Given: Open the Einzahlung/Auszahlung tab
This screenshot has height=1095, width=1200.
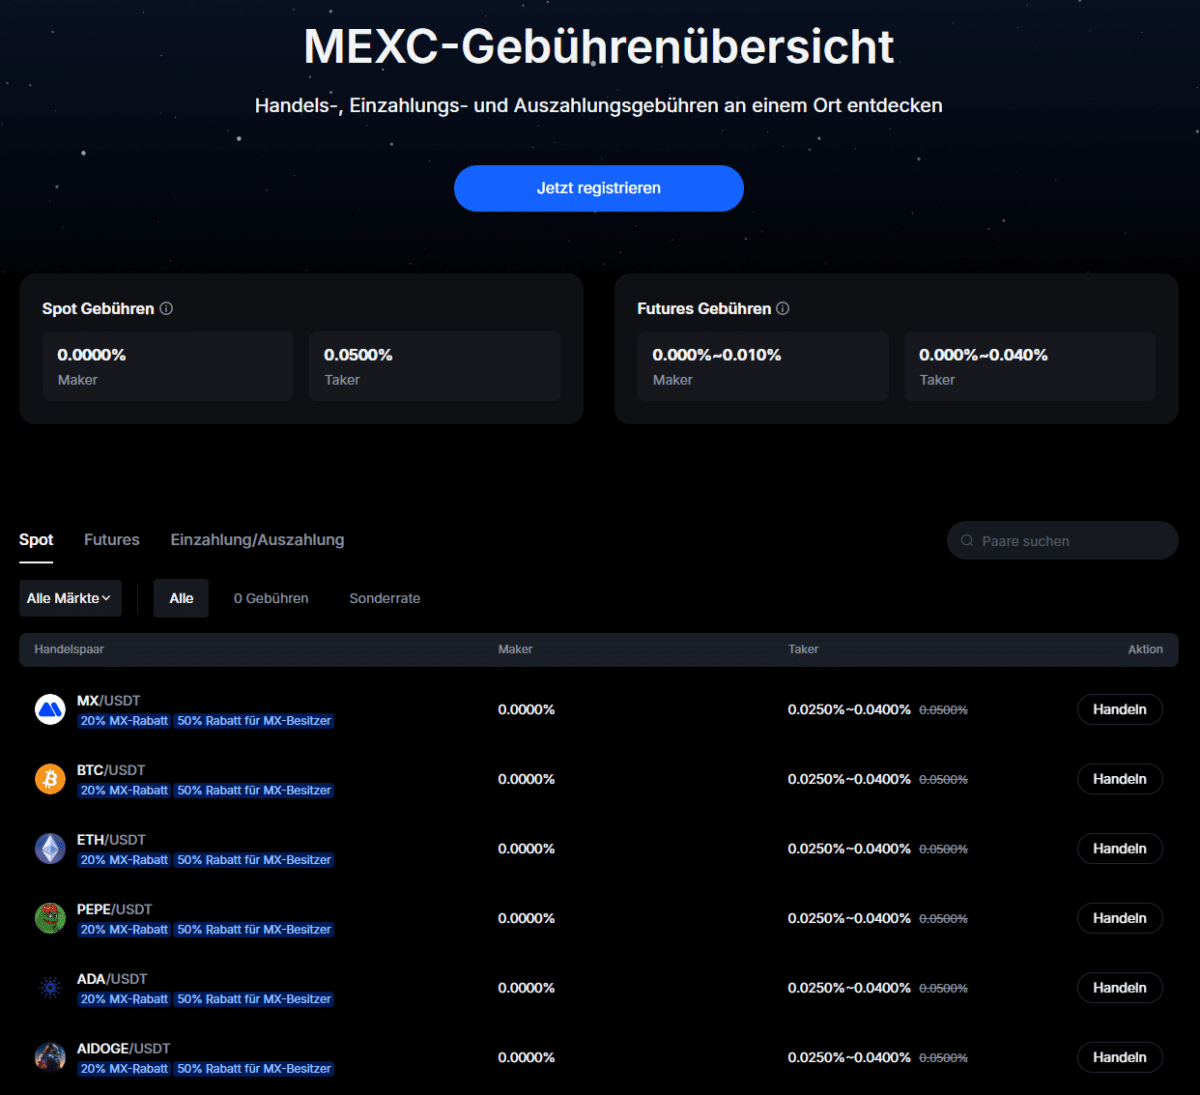Looking at the screenshot, I should point(257,539).
